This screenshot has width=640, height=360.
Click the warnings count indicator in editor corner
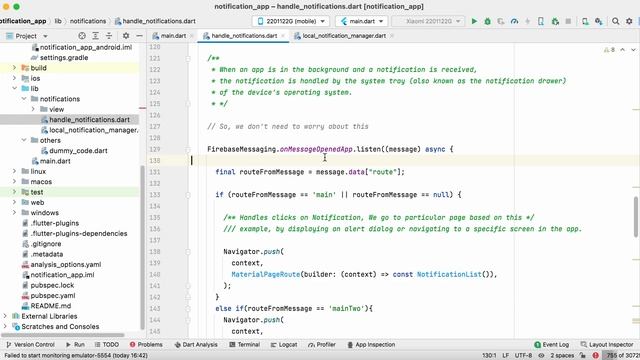[x=609, y=50]
